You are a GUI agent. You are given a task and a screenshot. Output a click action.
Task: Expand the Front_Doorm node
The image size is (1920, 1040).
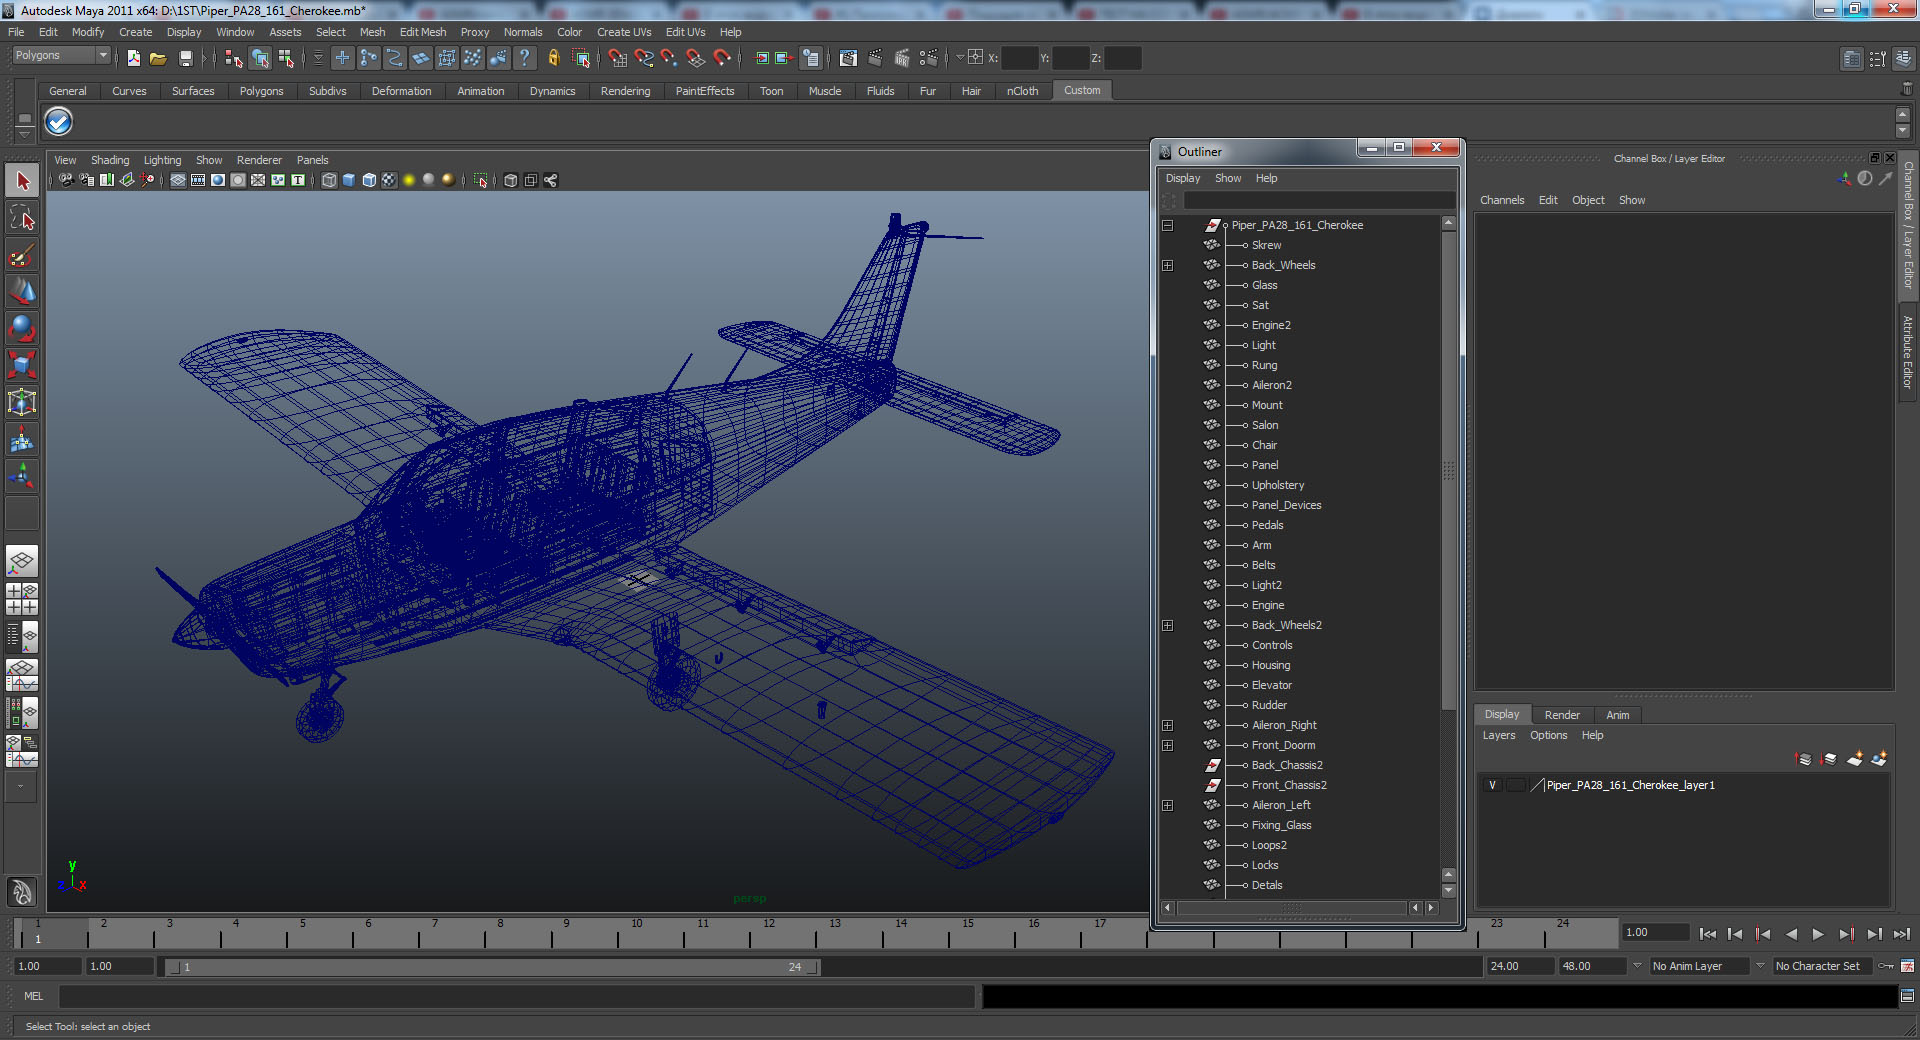coord(1167,745)
